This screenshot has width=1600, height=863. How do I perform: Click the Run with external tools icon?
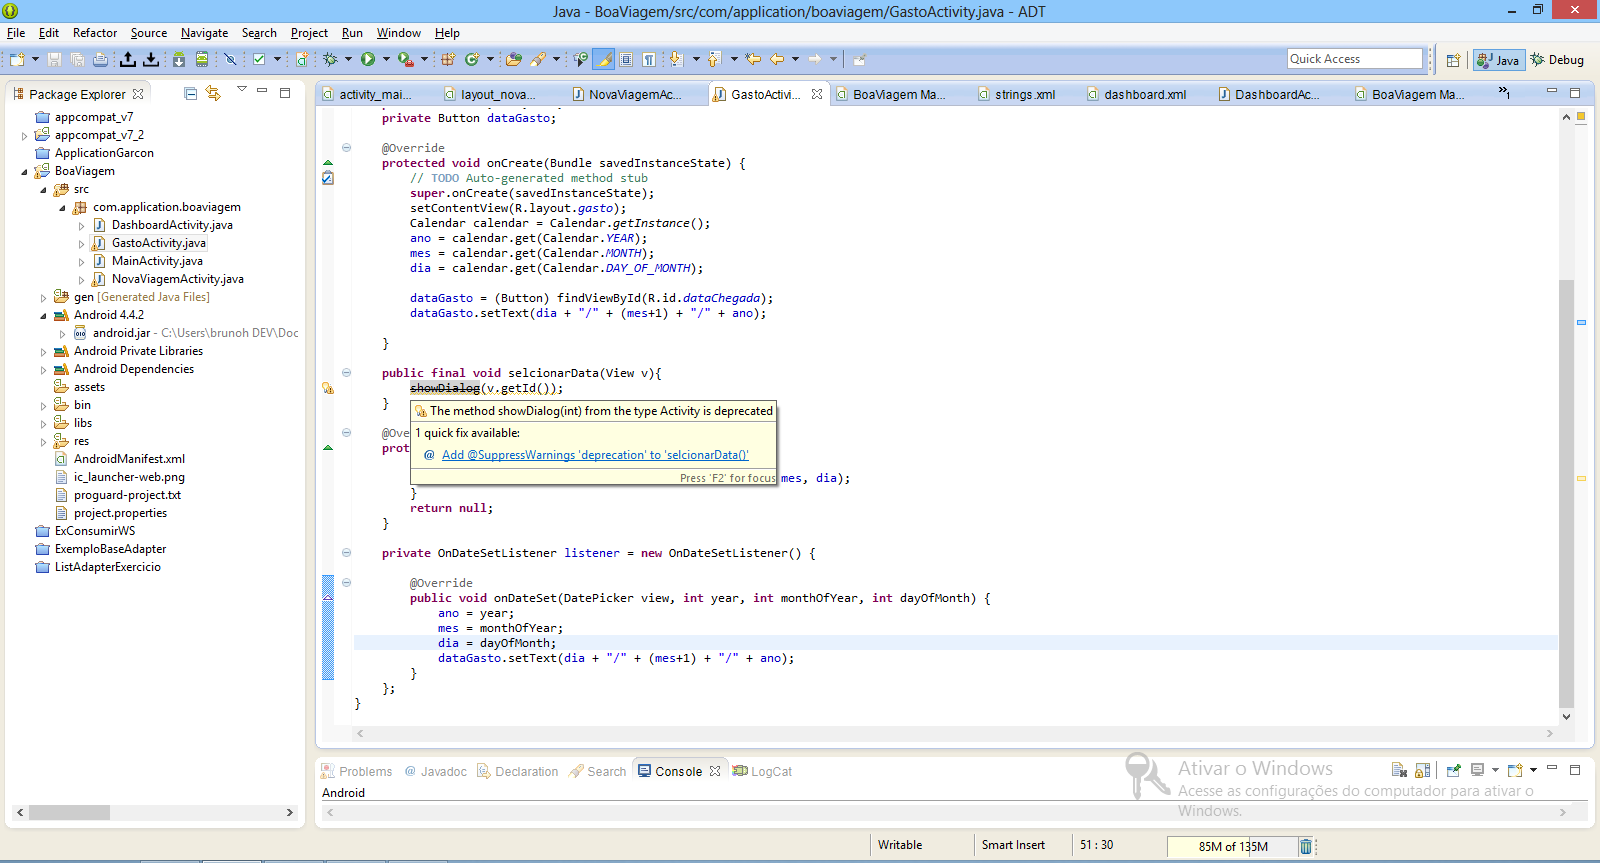click(x=405, y=59)
